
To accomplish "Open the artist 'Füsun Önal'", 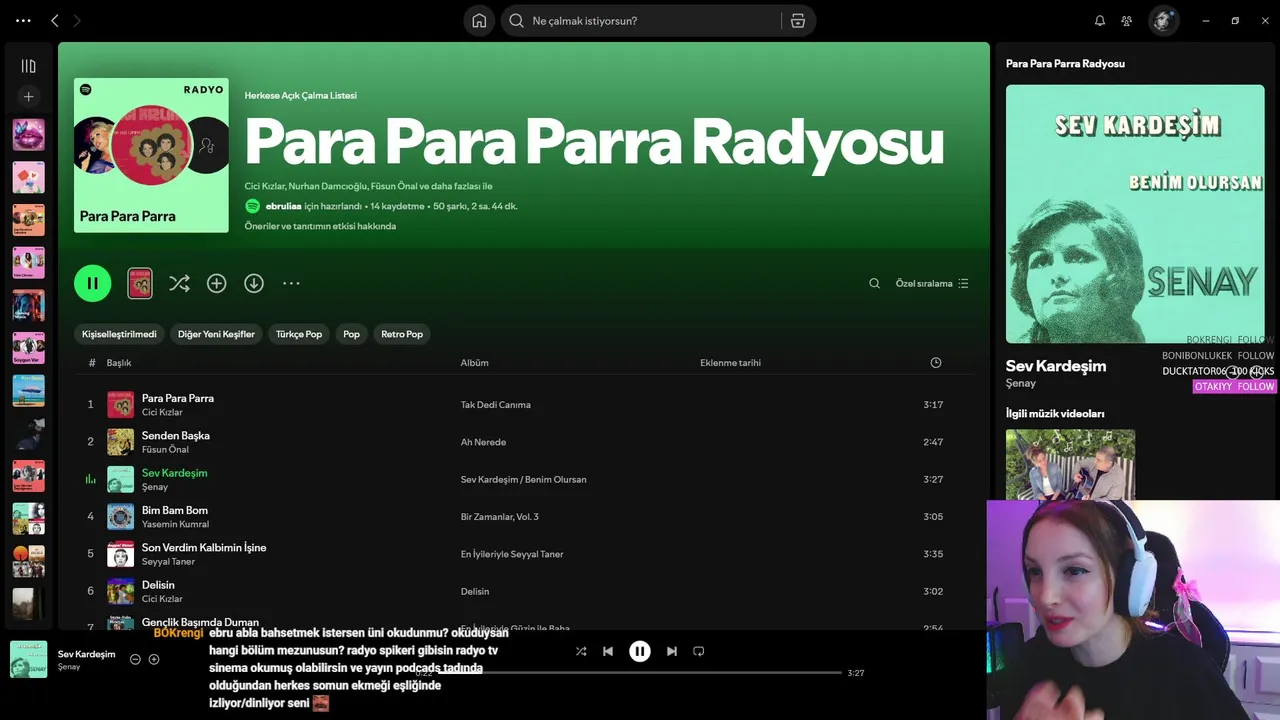I will (165, 450).
